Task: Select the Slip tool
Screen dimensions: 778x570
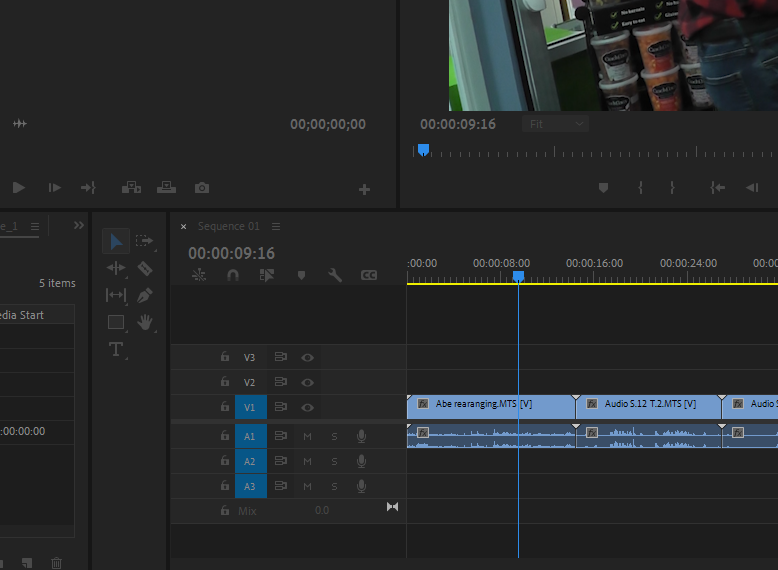Action: coord(116,295)
